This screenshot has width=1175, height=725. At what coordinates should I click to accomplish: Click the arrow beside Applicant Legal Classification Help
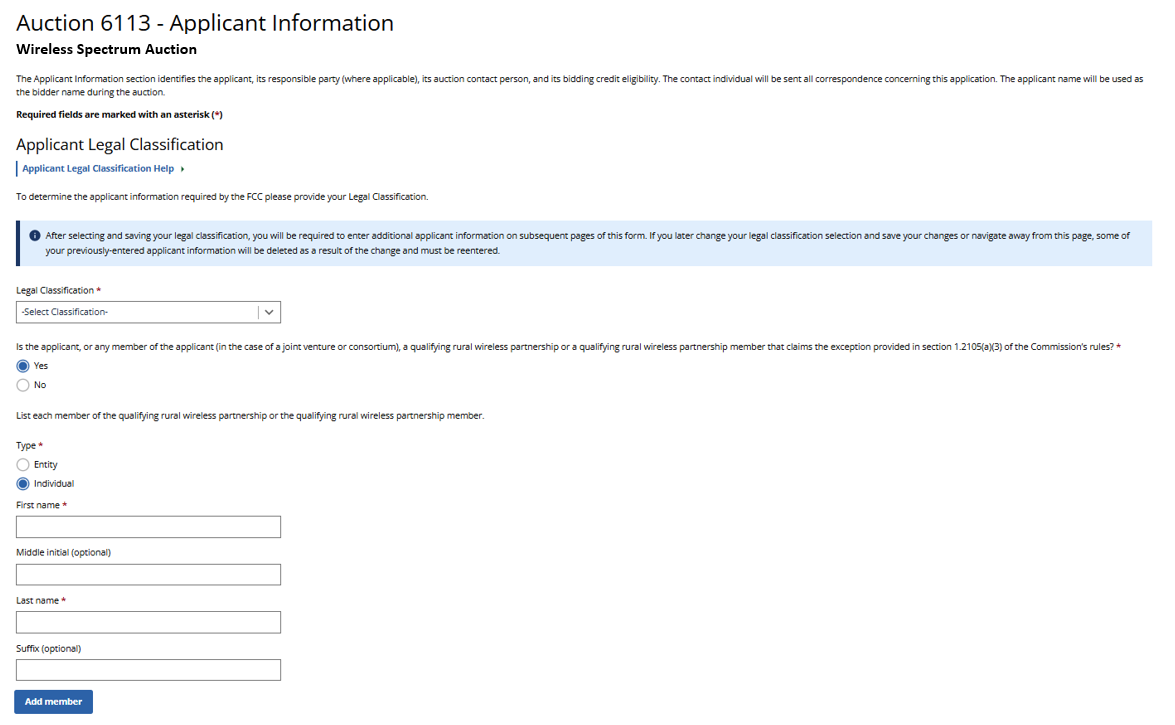click(x=183, y=169)
